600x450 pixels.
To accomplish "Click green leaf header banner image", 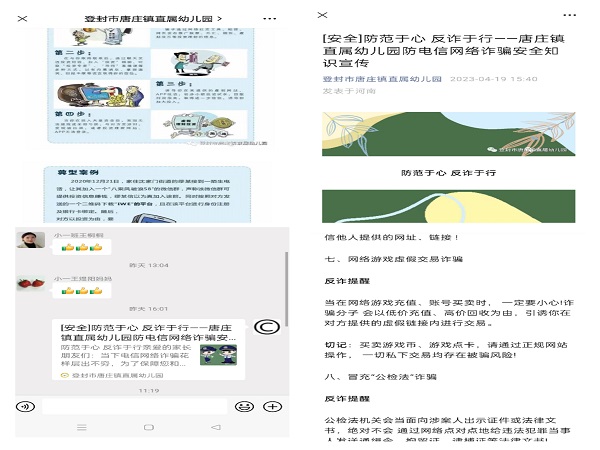I will [x=448, y=134].
